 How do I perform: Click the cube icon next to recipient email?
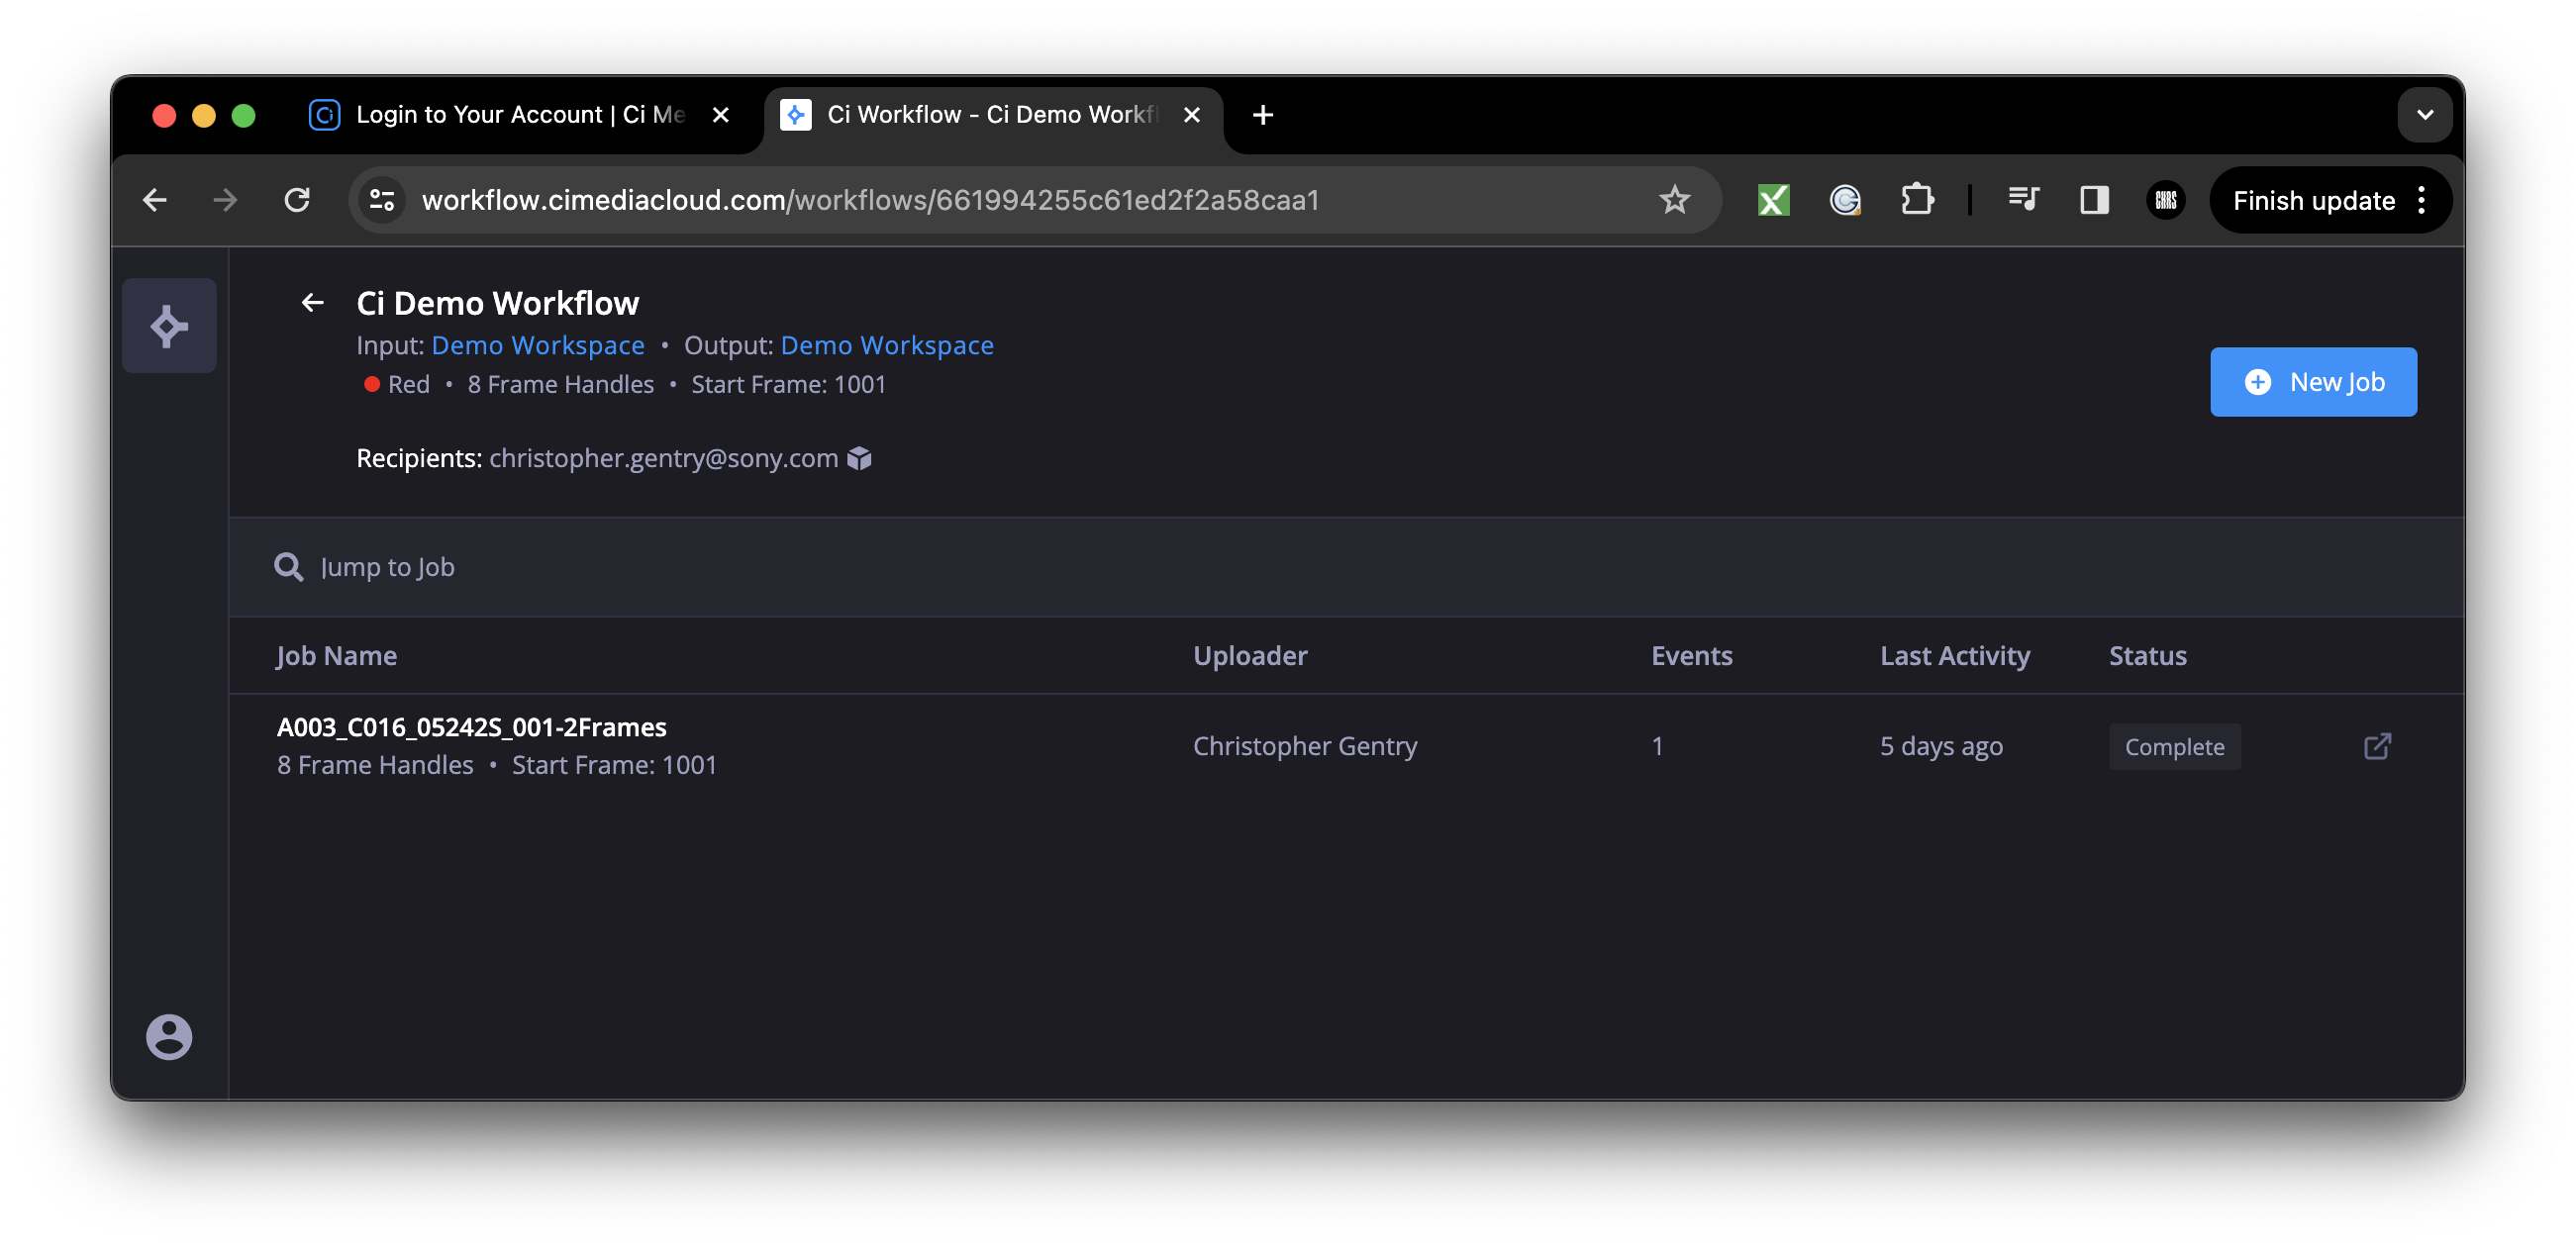tap(860, 458)
